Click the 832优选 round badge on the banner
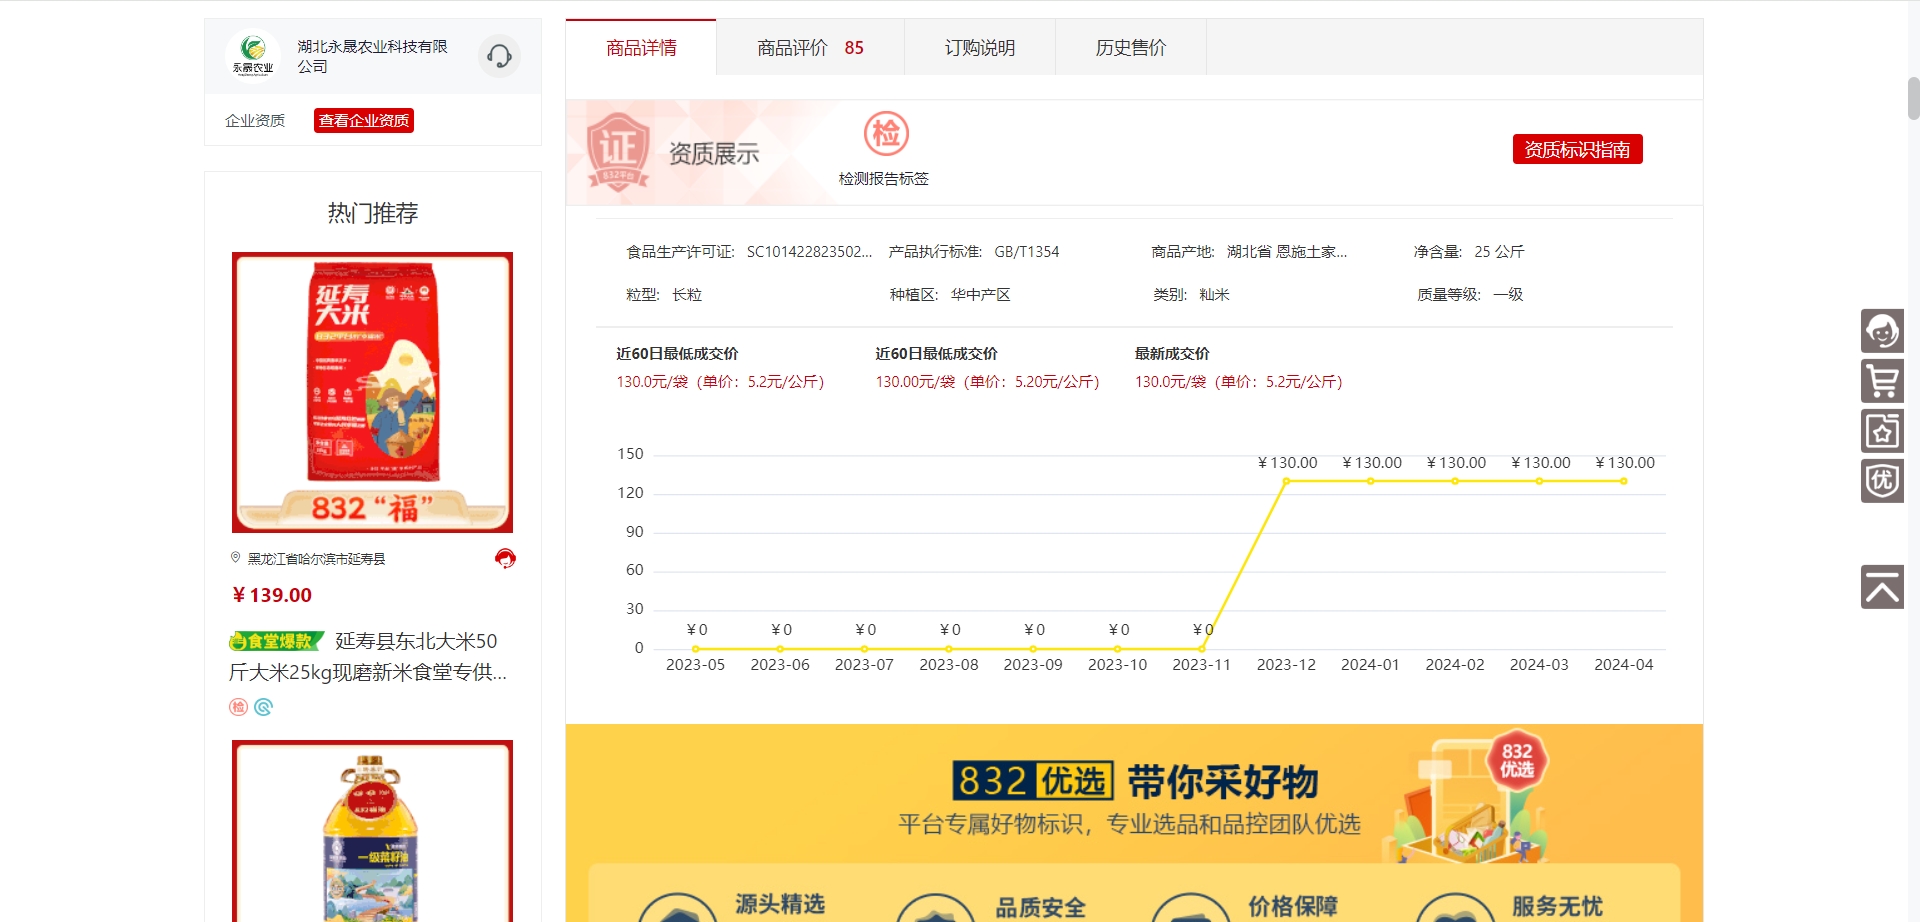This screenshot has width=1920, height=922. pos(1516,761)
